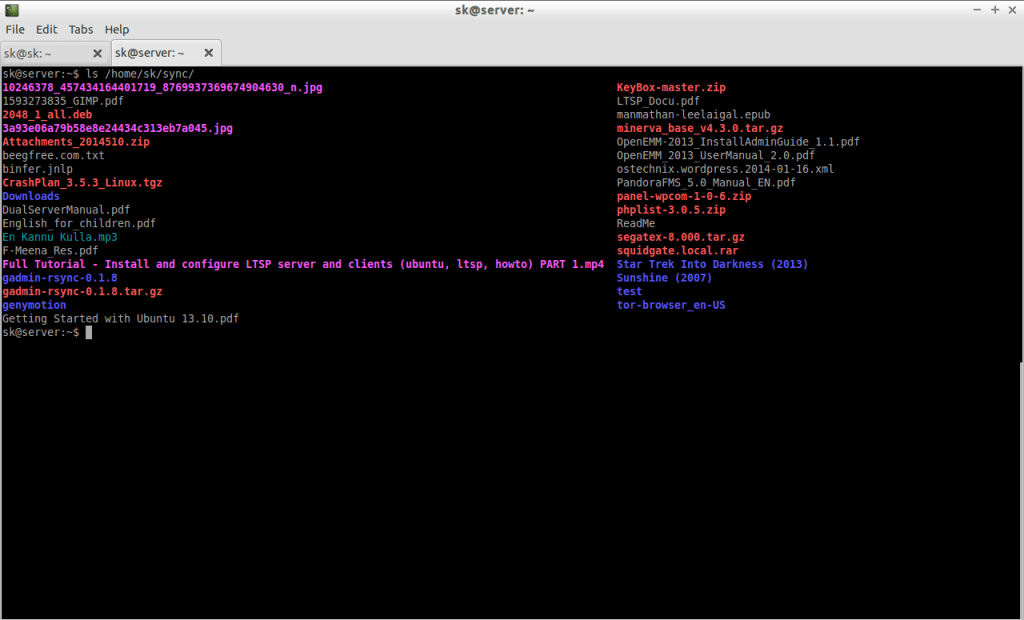Click OpenEMM_2013_UserManual_2.0.pdf
This screenshot has height=620, width=1024.
[x=716, y=155]
